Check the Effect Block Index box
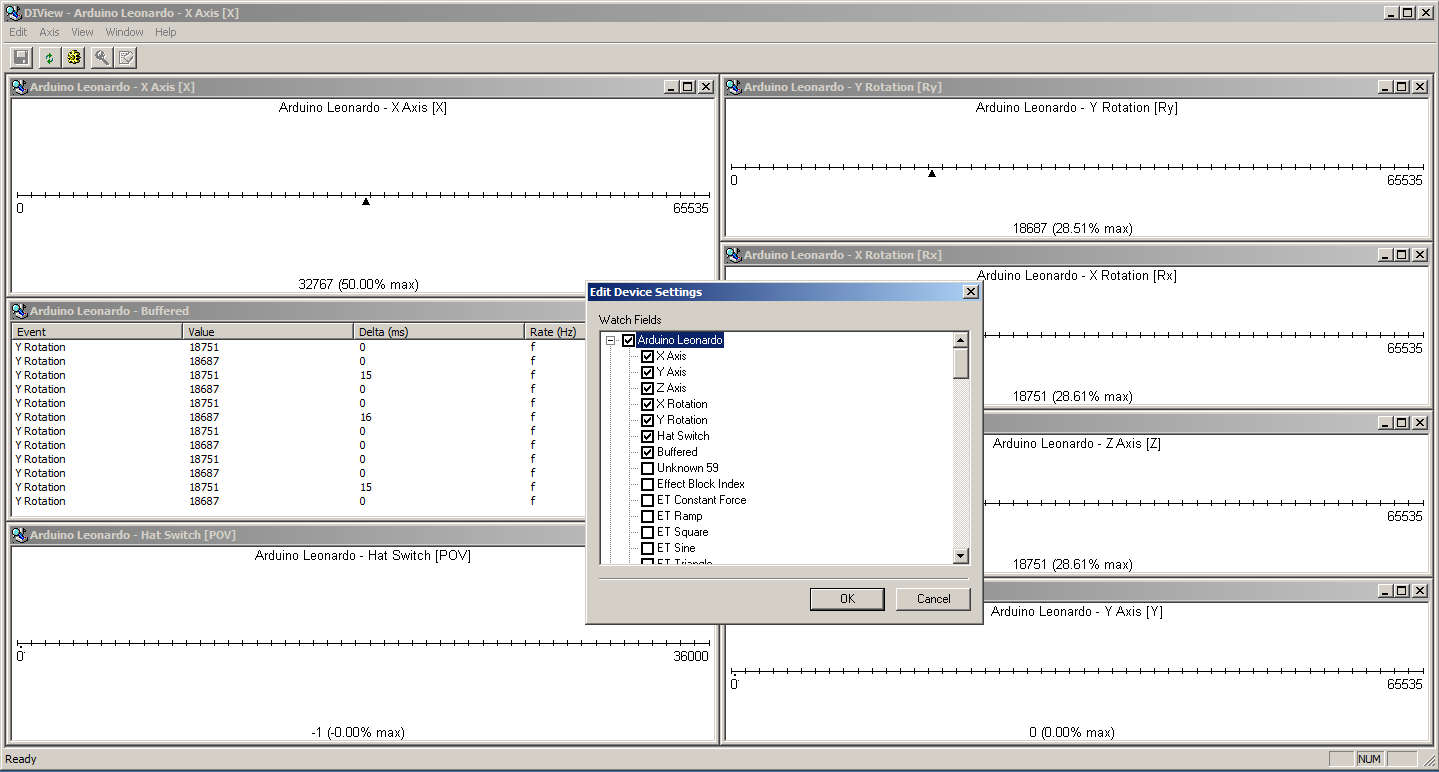 (x=647, y=484)
